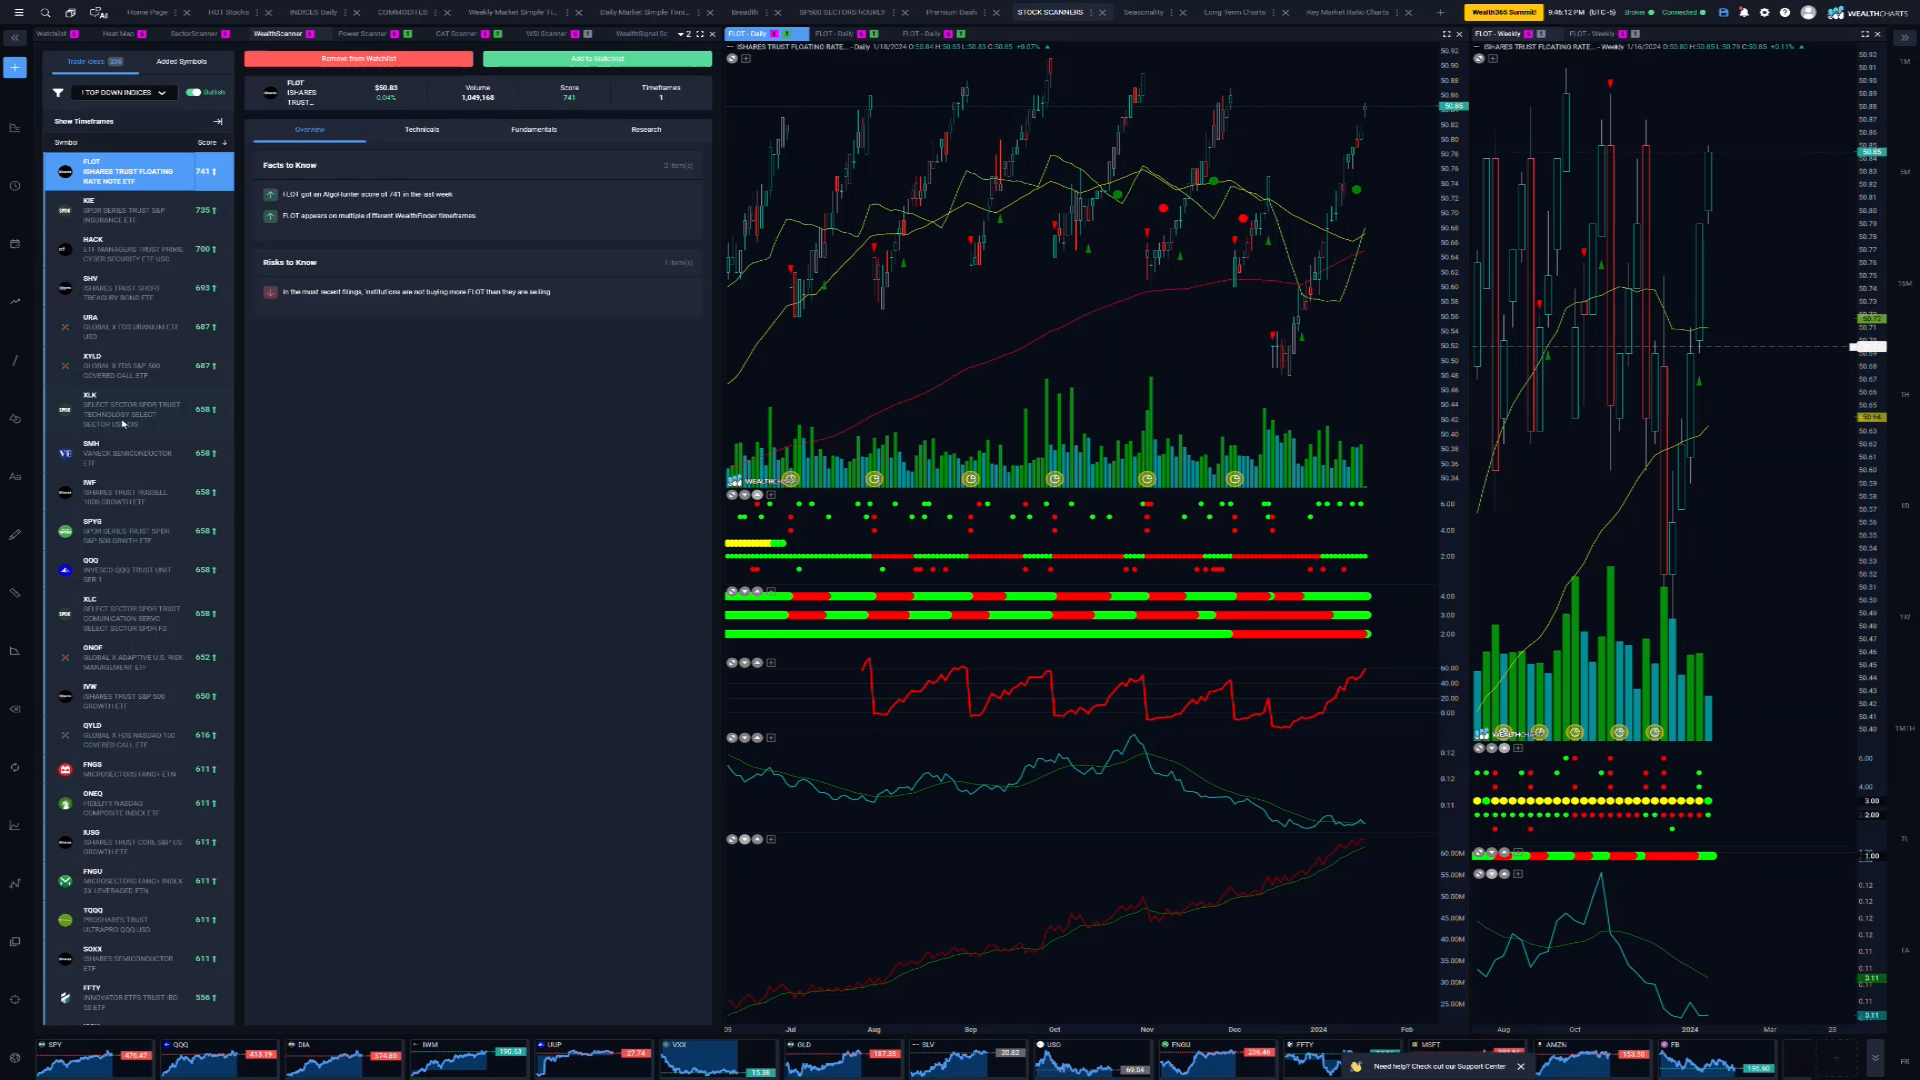Click the save layout disk icon
The image size is (1920, 1080).
point(1723,13)
